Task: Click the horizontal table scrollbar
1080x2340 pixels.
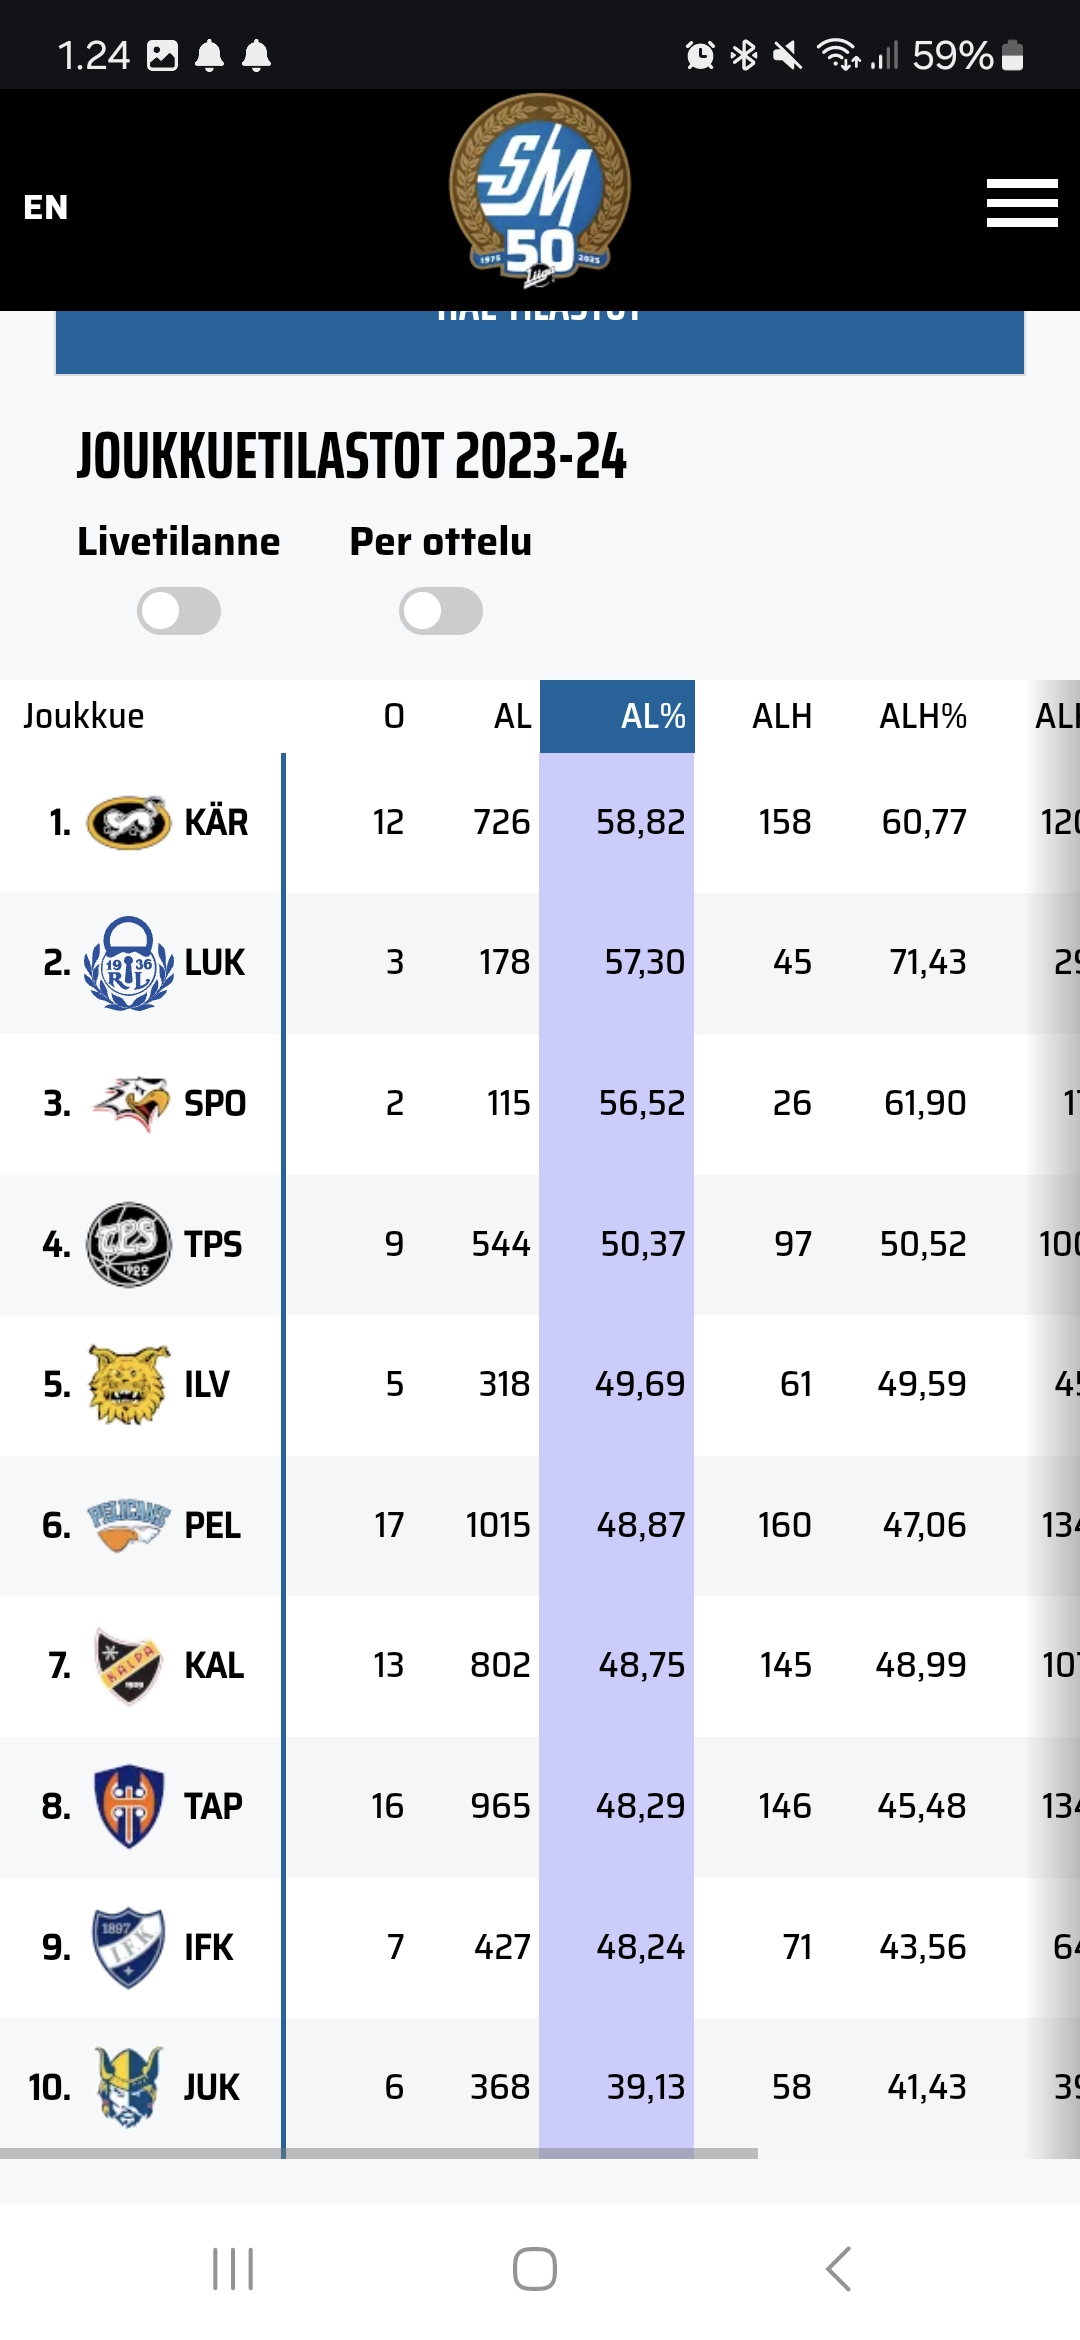Action: (379, 2153)
